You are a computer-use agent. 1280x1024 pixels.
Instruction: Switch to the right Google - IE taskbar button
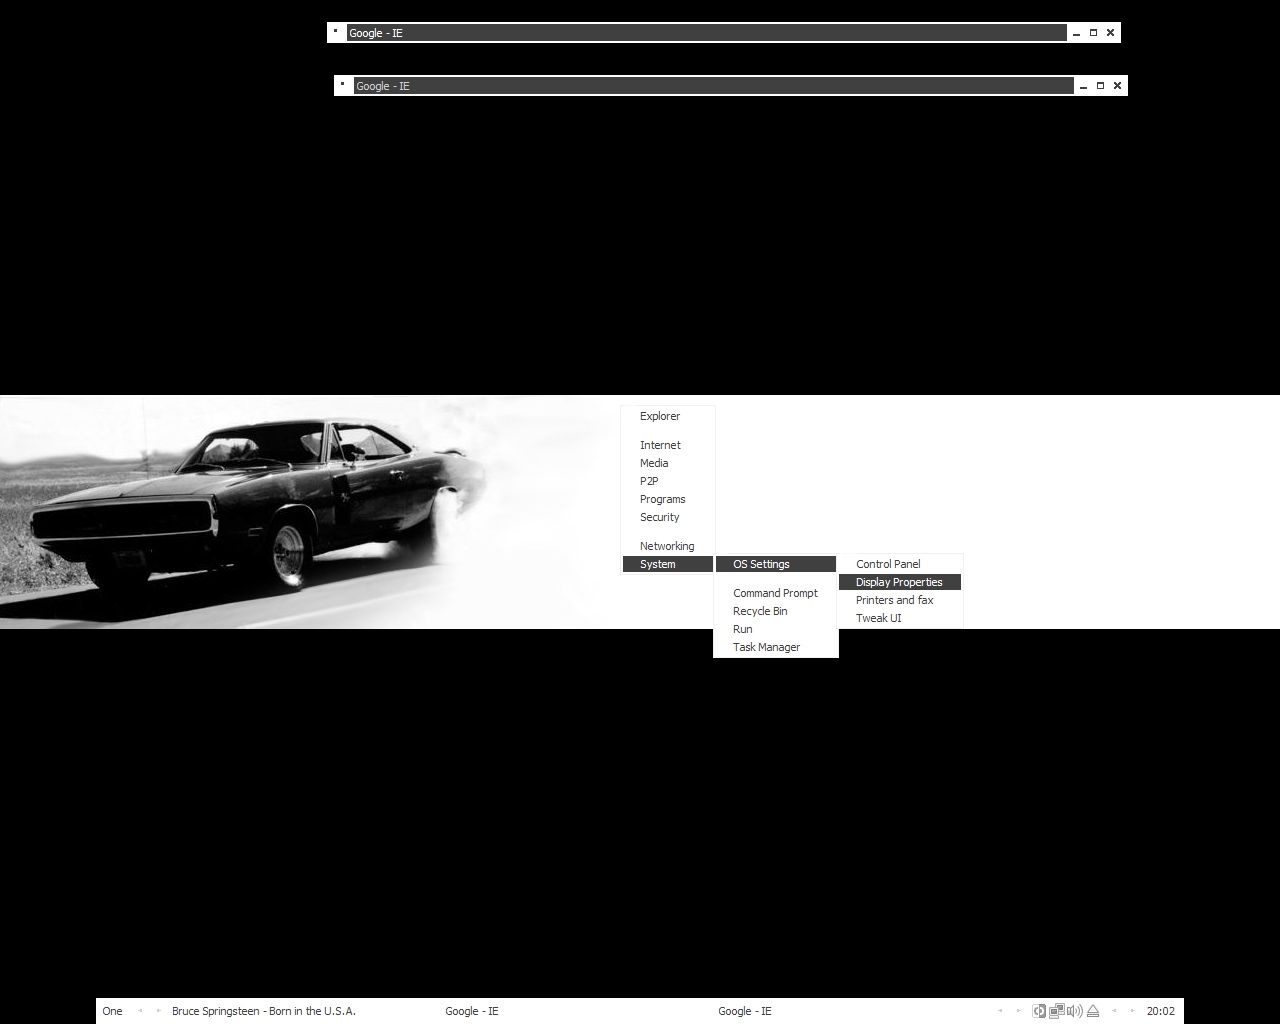point(745,1011)
